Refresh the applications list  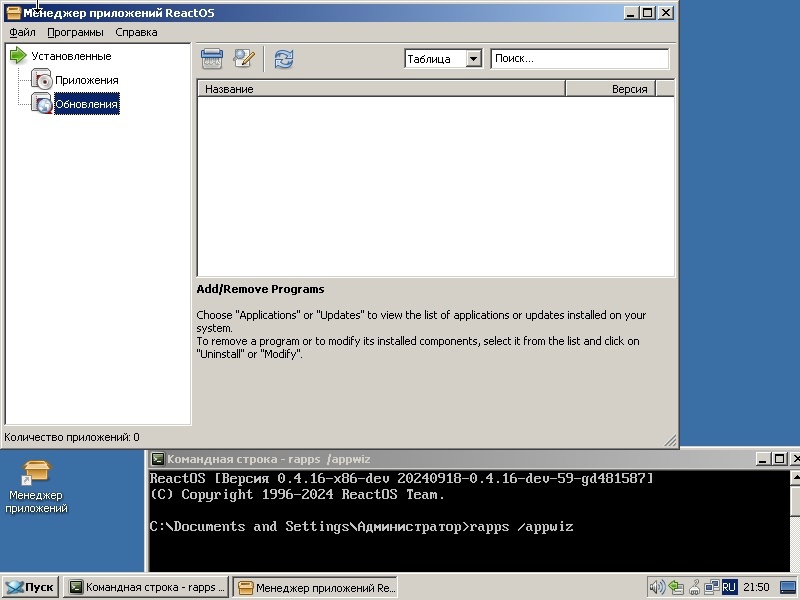pos(283,59)
